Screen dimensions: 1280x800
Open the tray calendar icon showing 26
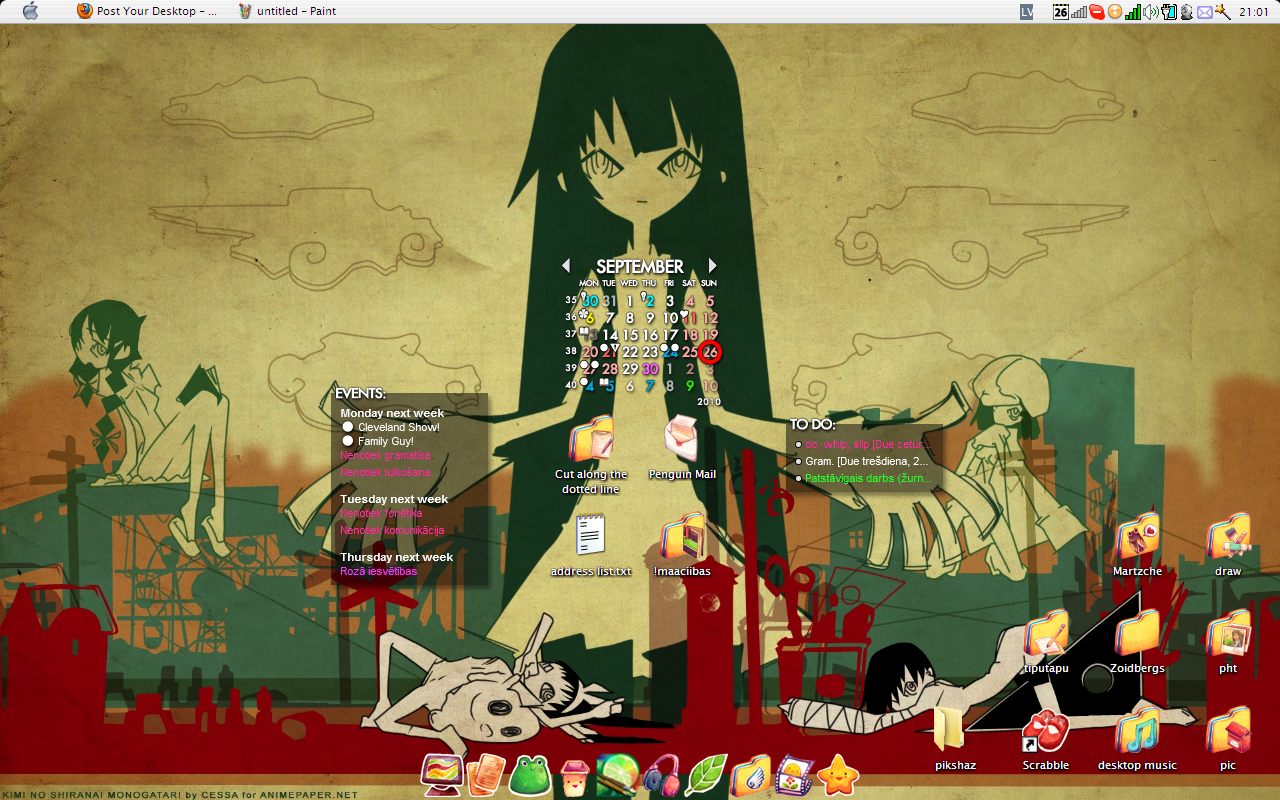1061,11
